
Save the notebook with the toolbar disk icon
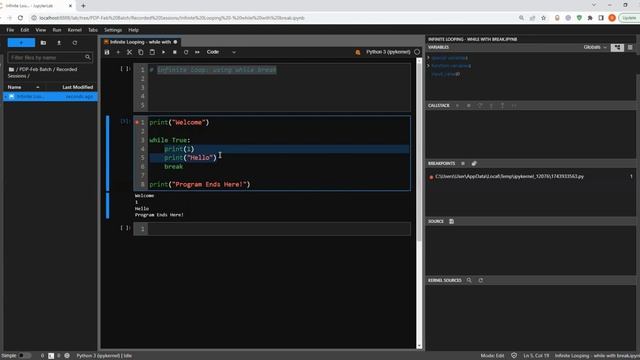pyautogui.click(x=107, y=52)
